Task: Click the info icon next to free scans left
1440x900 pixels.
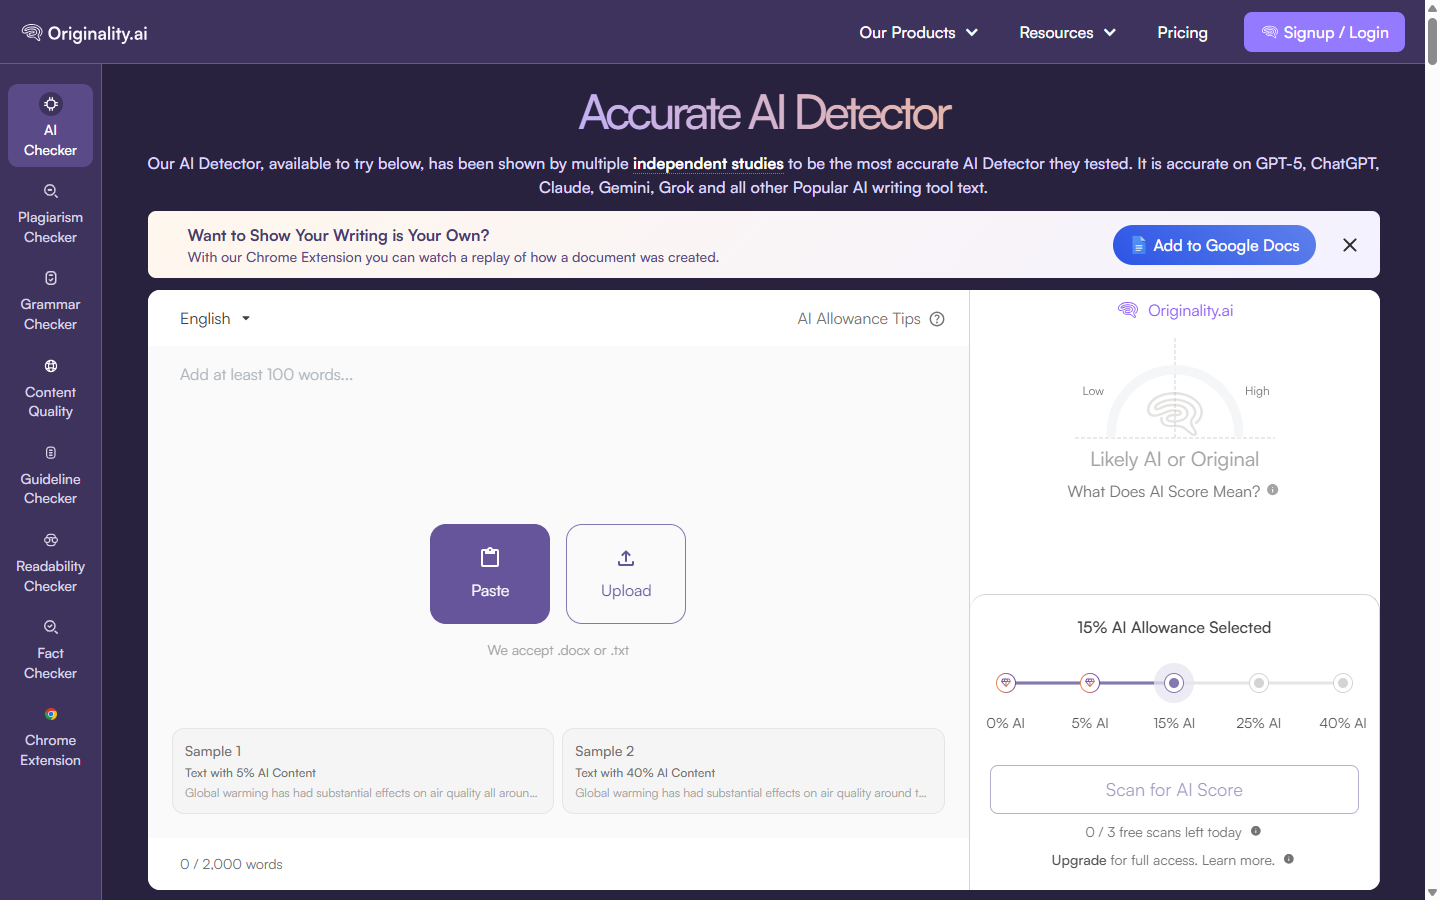Action: point(1256,831)
